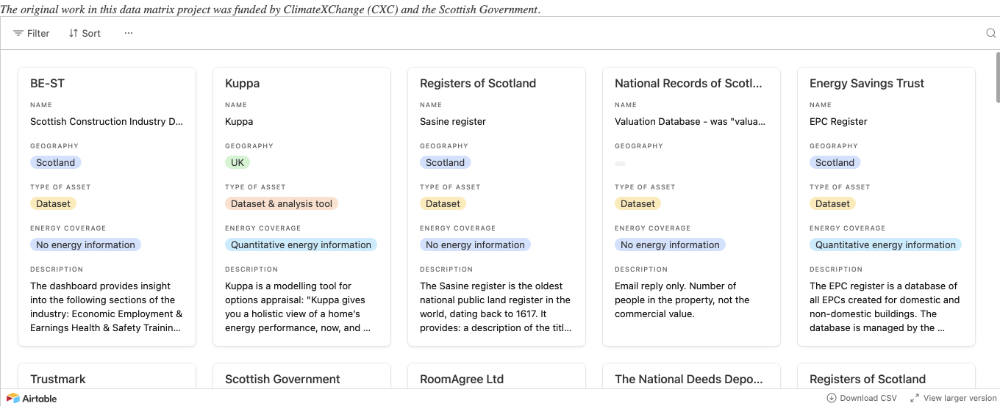Click the UK geography tag on Kuppa
The width and height of the screenshot is (1000, 406).
click(x=238, y=162)
